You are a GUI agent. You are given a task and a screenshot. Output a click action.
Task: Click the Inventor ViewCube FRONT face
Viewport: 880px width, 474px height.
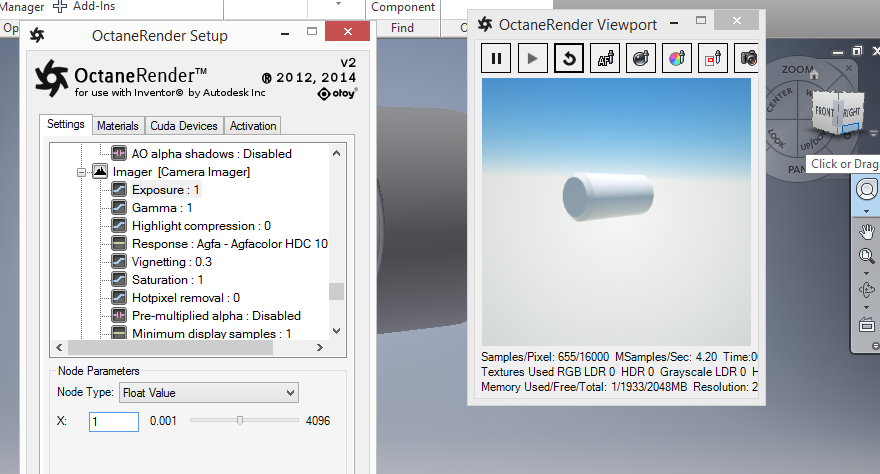824,112
